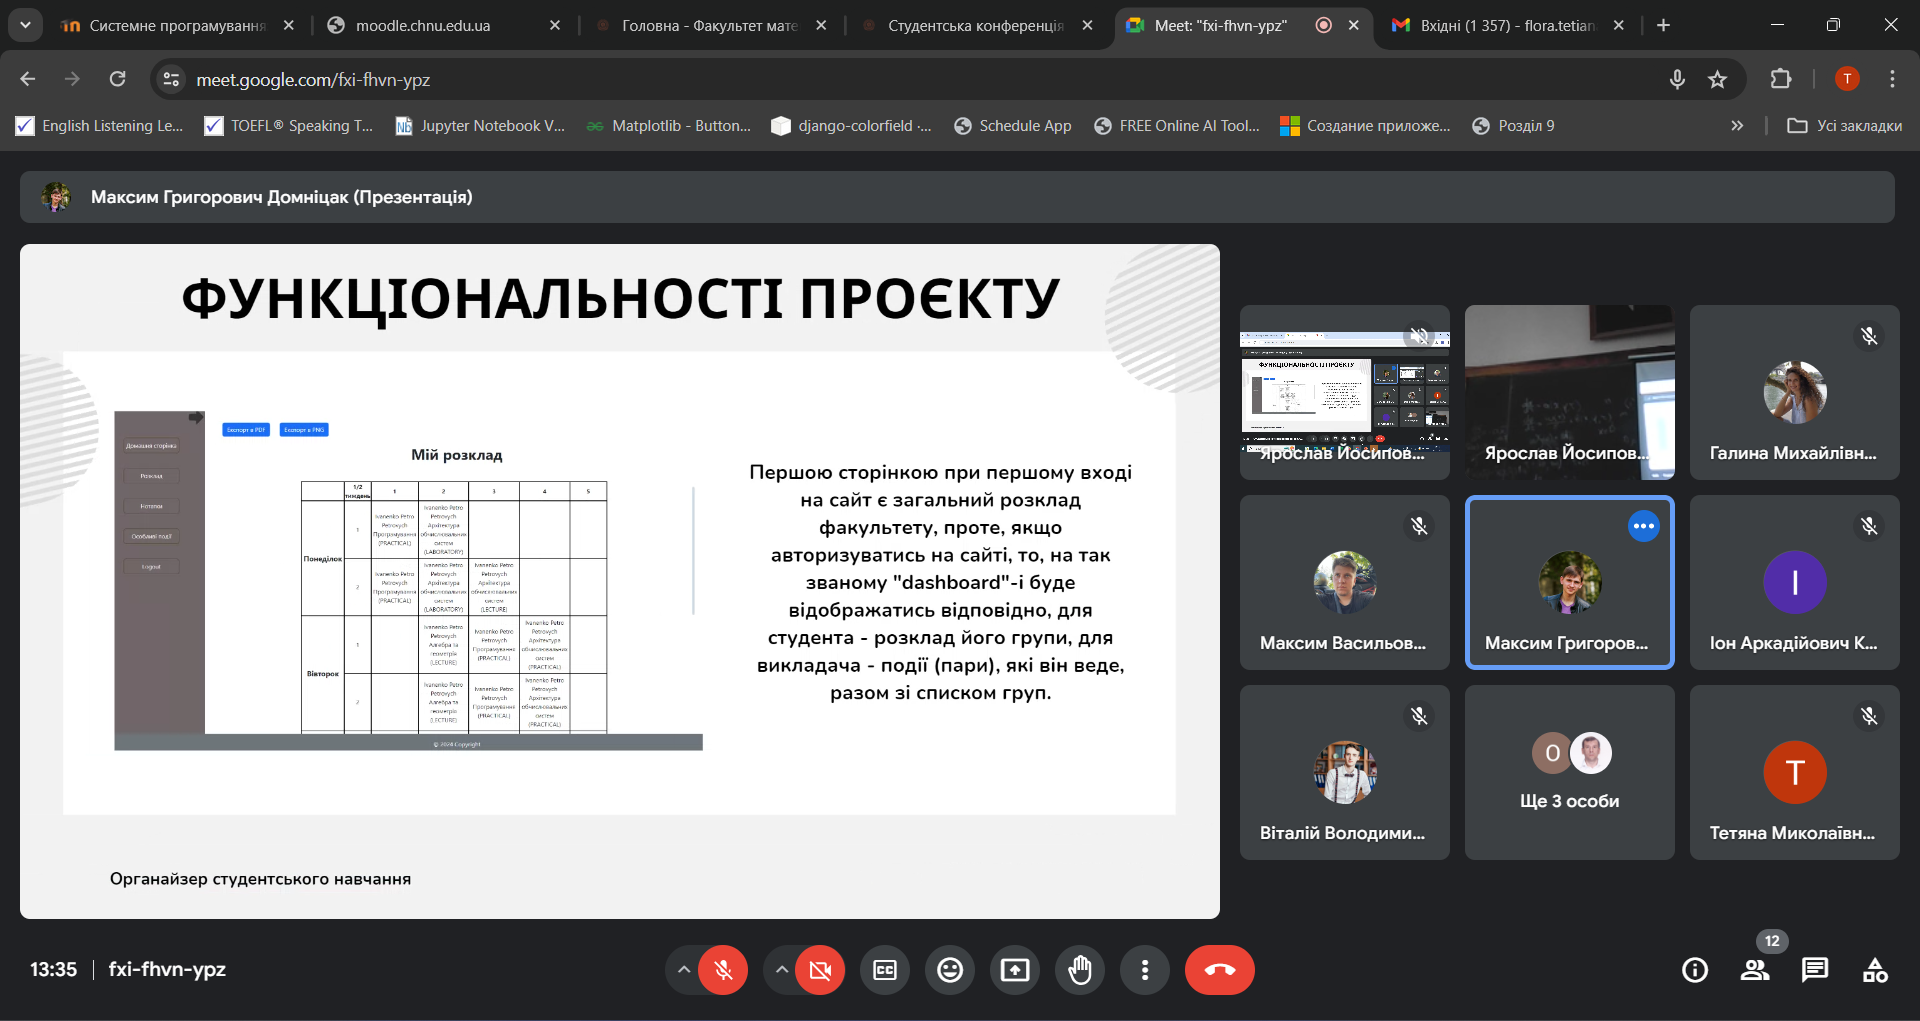Viewport: 1920px width, 1021px height.
Task: Open the Усі закладки folder
Action: click(1844, 126)
